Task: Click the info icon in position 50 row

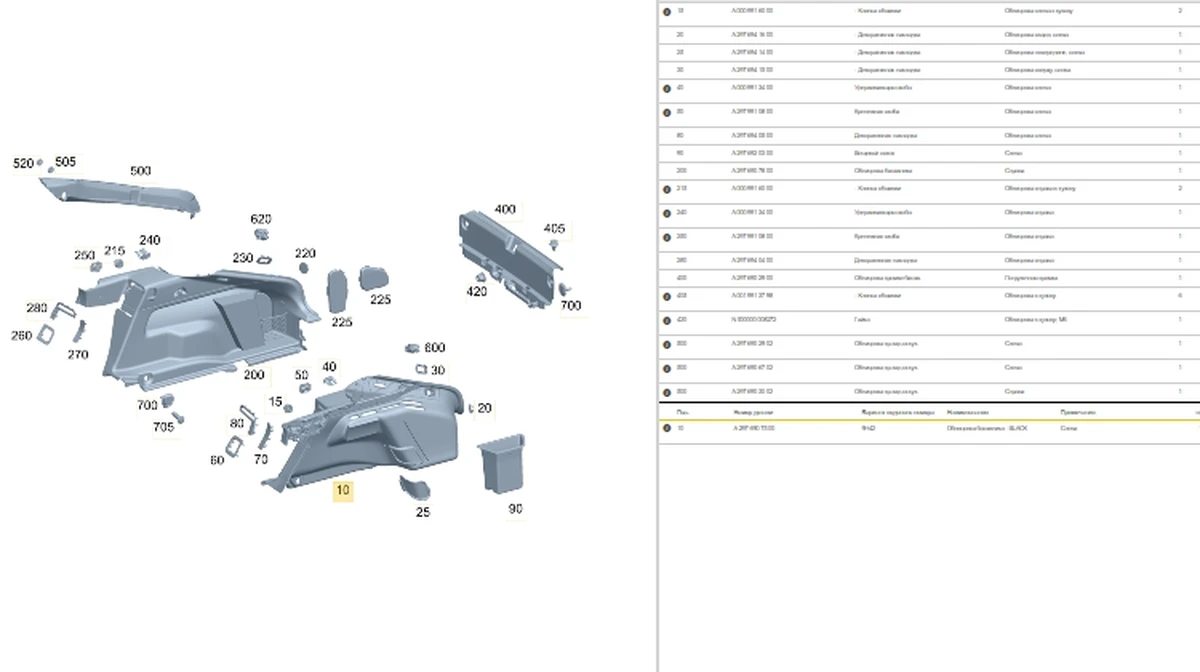Action: tap(667, 112)
